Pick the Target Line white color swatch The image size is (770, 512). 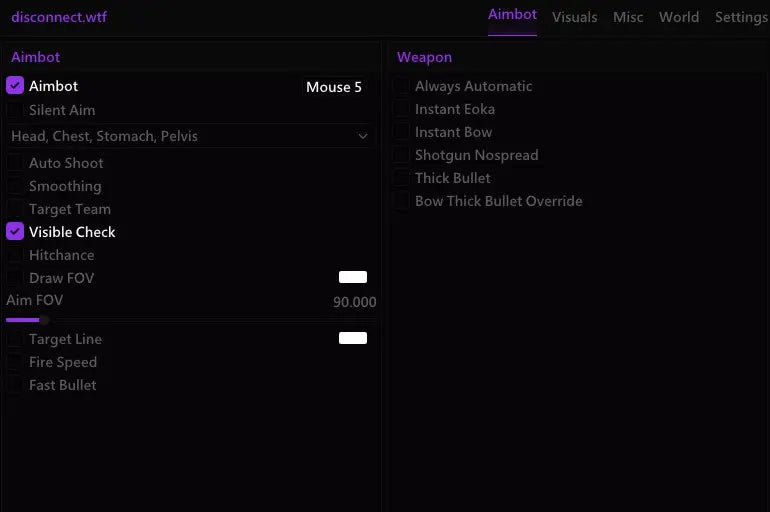tap(353, 338)
